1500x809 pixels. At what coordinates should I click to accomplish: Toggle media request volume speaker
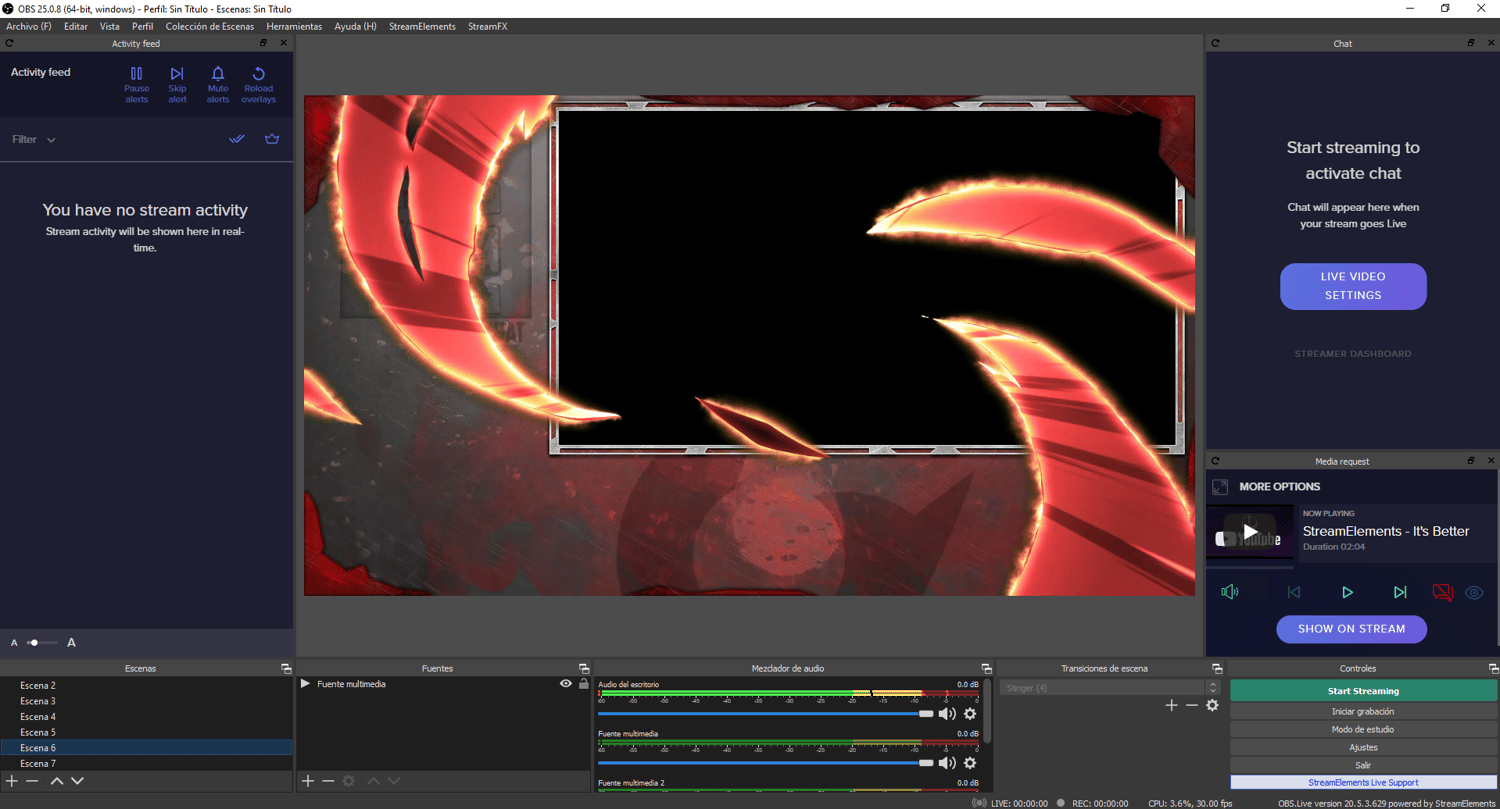[1230, 592]
